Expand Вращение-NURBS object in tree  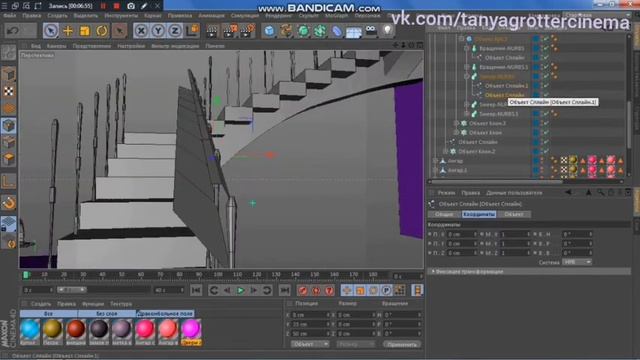click(x=467, y=48)
